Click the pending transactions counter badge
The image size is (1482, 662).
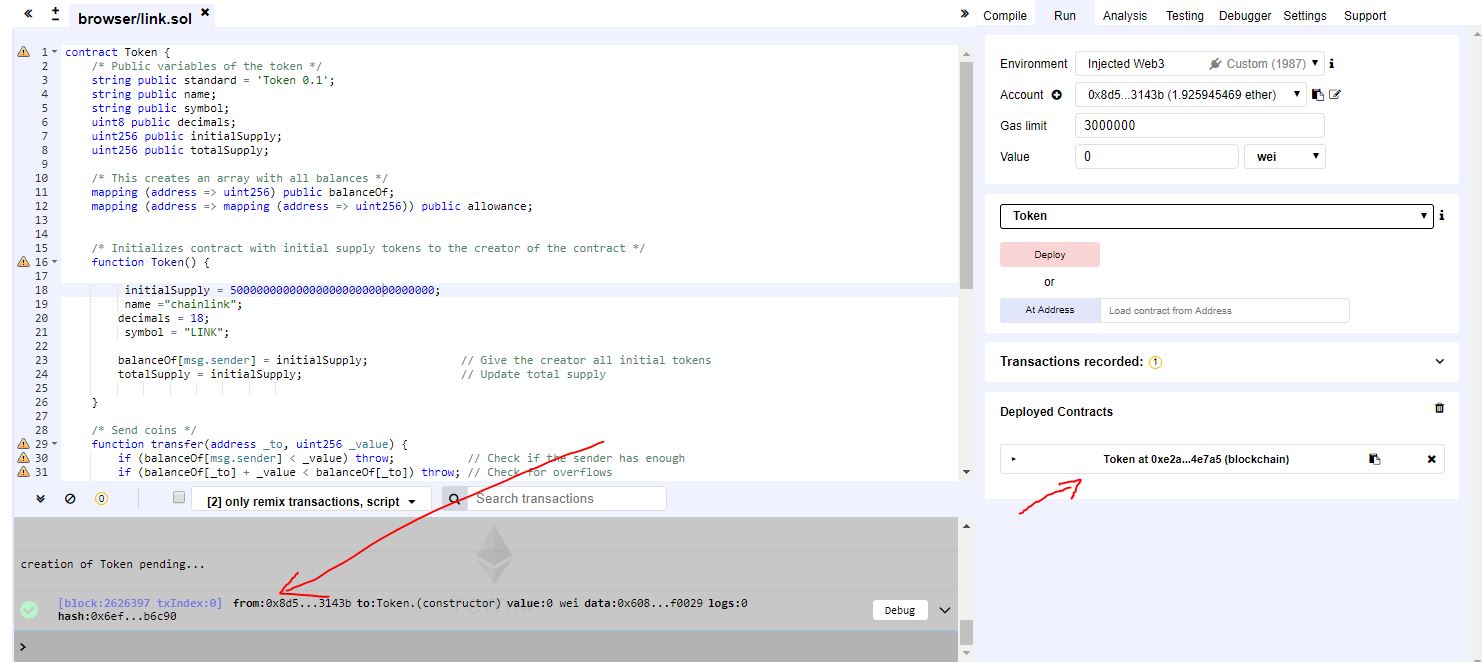101,498
